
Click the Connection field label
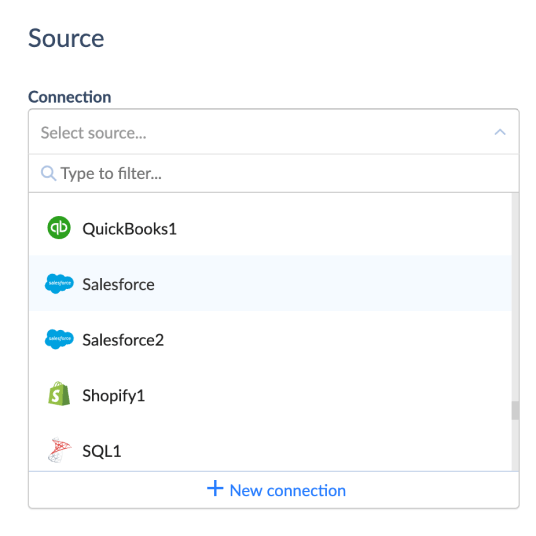pyautogui.click(x=69, y=97)
